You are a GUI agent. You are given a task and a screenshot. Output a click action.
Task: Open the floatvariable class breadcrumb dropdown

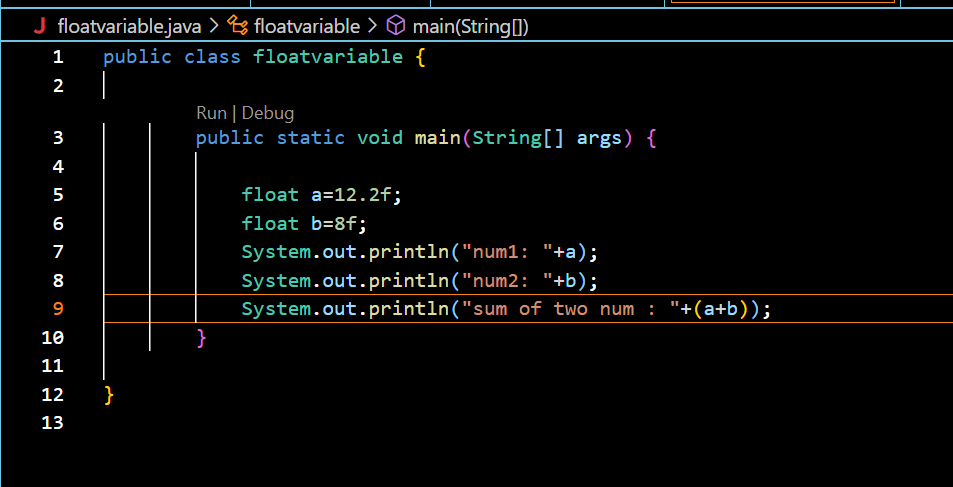tap(307, 26)
